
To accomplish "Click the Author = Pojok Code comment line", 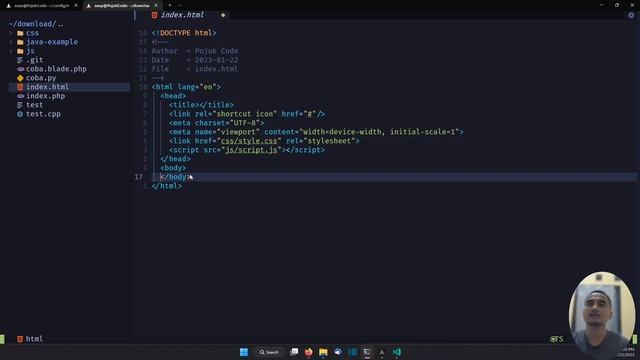I will (195, 51).
